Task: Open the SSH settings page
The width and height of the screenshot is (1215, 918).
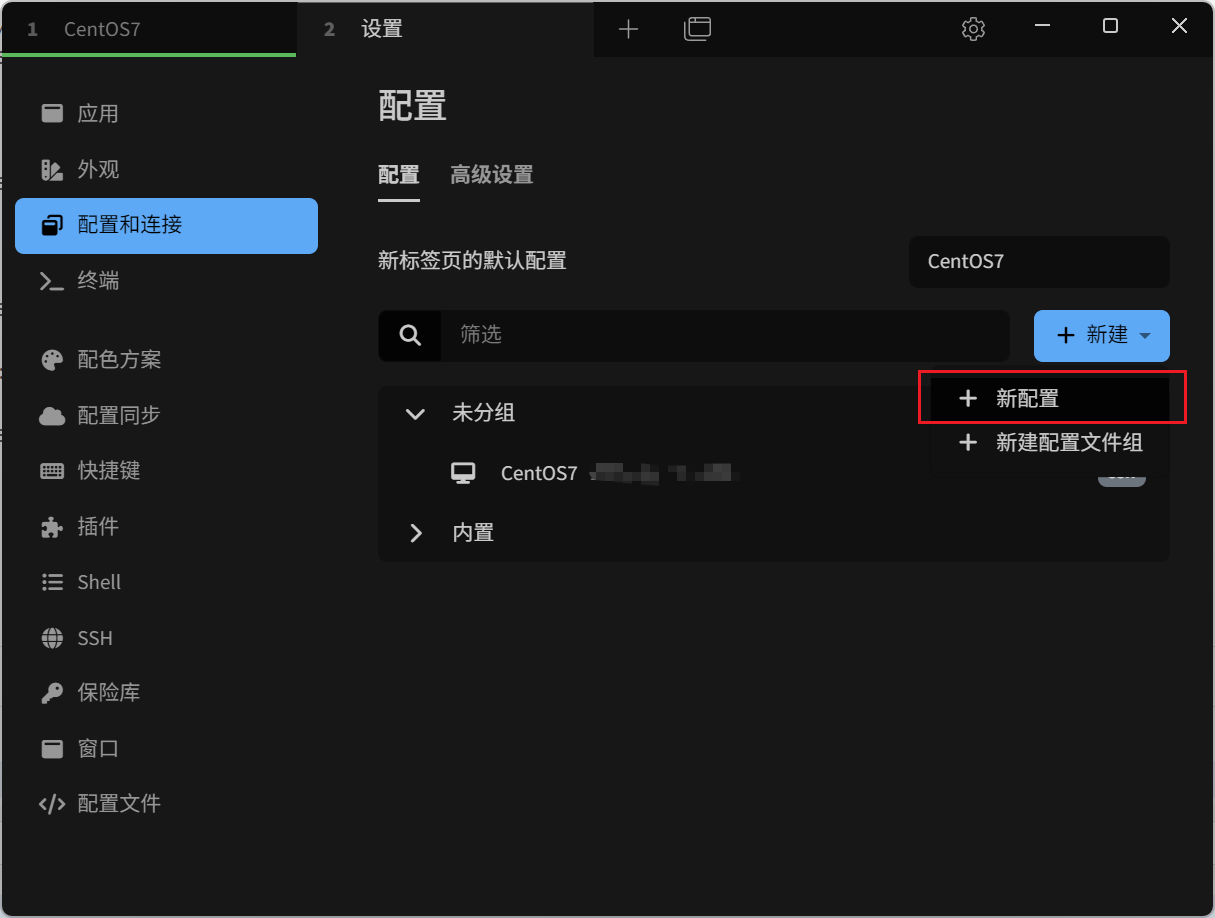Action: pos(95,637)
